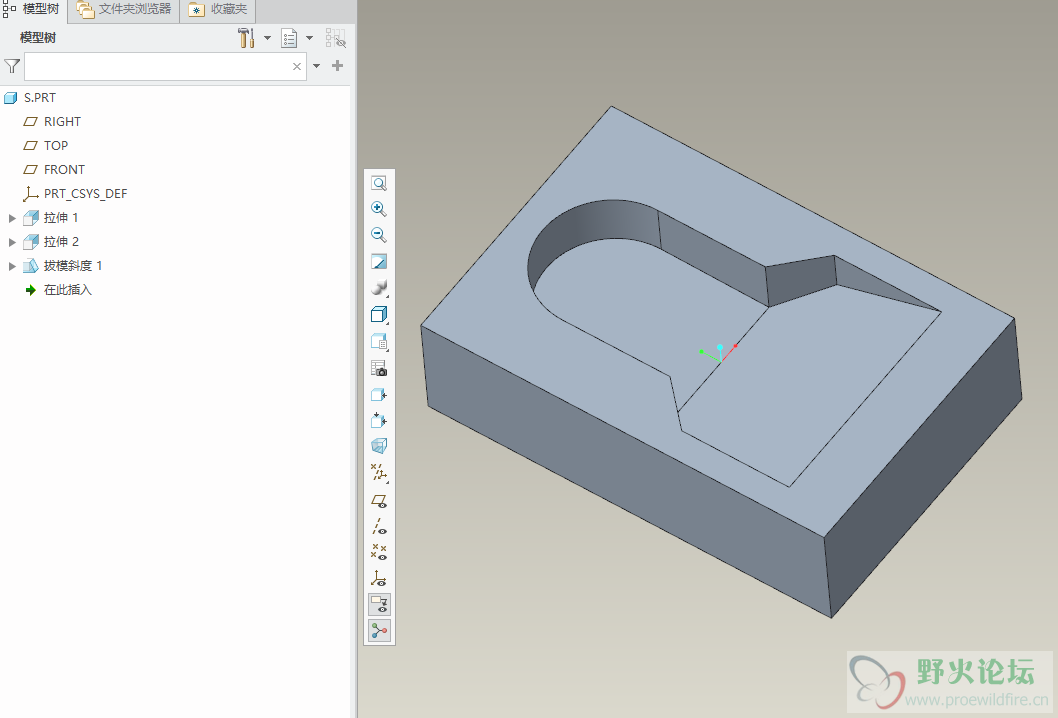Open dropdown arrow beside settings hammer icon
Viewport: 1058px width, 718px height.
[x=267, y=38]
